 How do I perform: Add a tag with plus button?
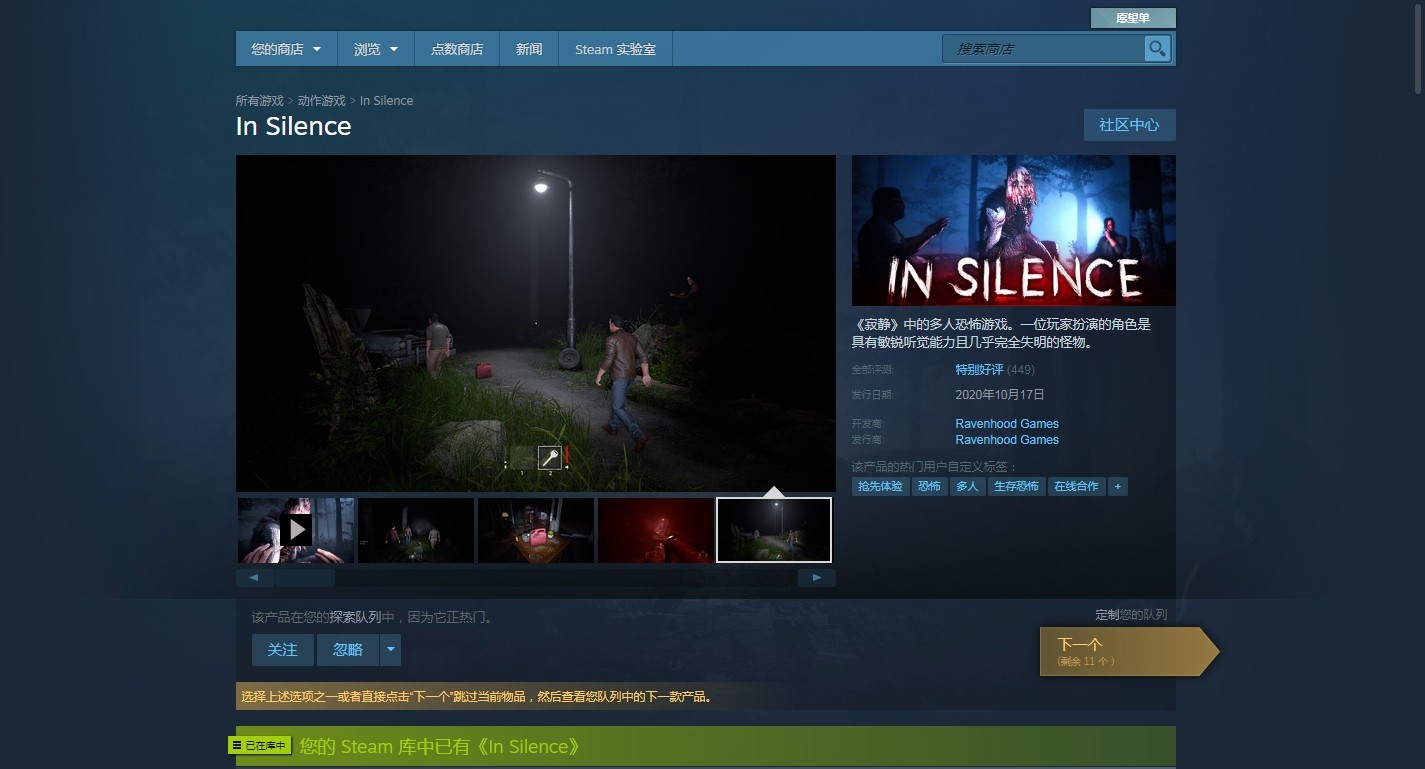1118,486
